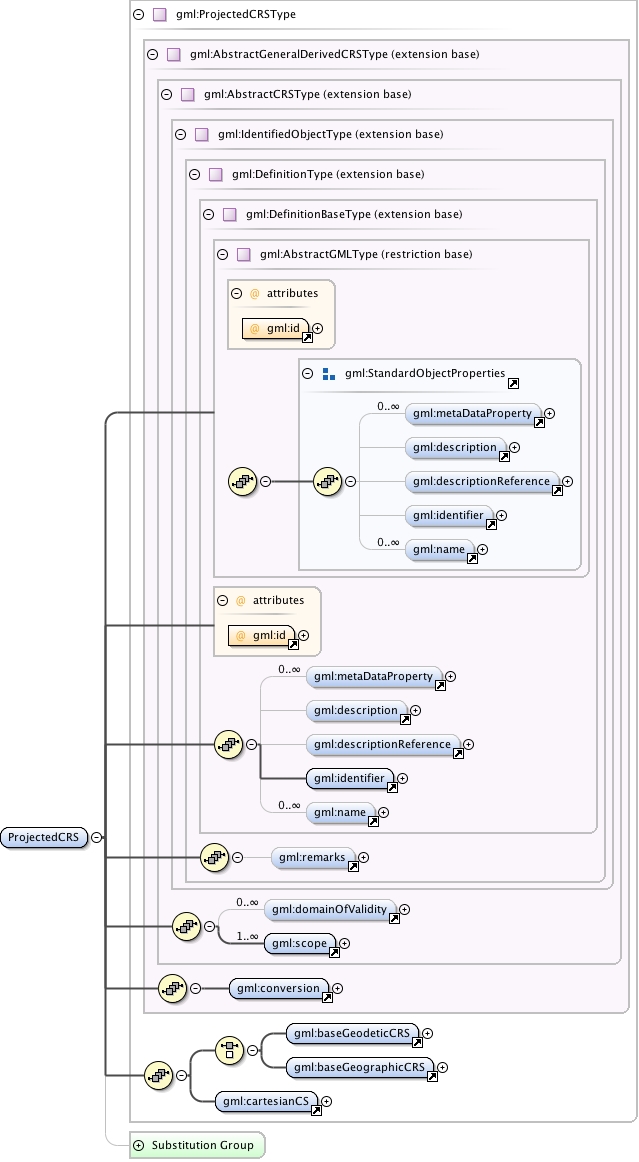
Task: Expand gml:baseGeographicCRS element
Action: click(443, 1067)
